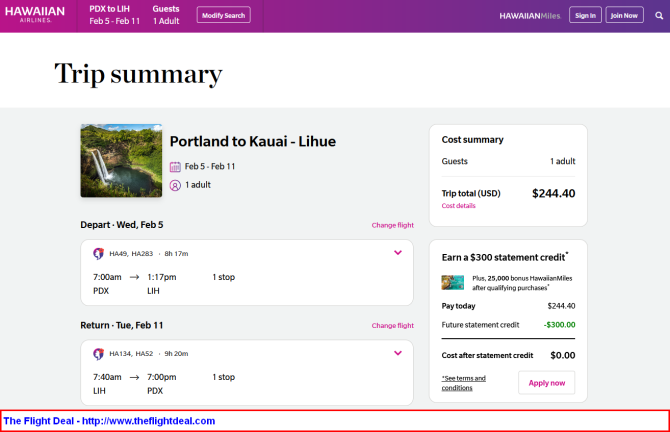The width and height of the screenshot is (670, 432).
Task: Click the calendar icon beside Feb 5 - Feb 11
Action: coord(175,167)
